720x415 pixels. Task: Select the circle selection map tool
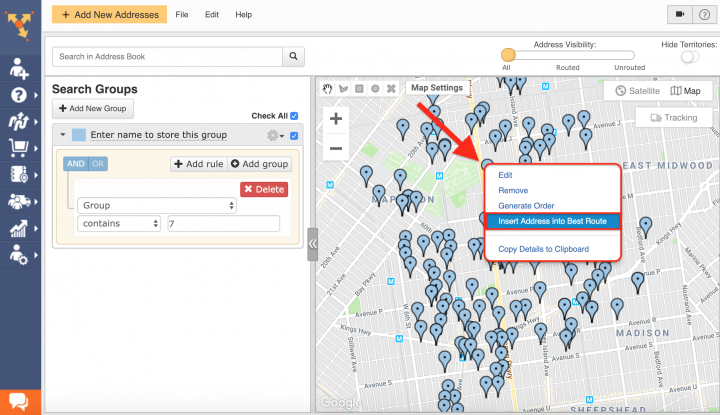375,89
